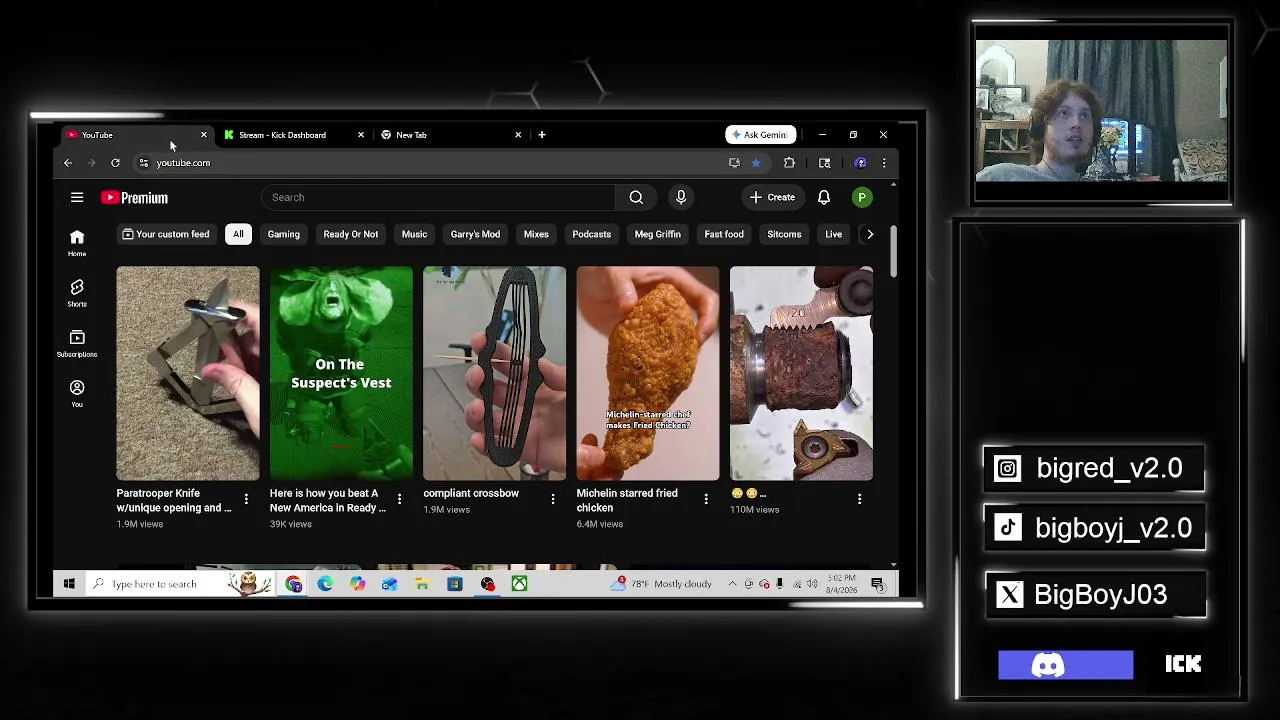Filter feed by Ready Or Not chip
This screenshot has height=720, width=1280.
pos(351,234)
